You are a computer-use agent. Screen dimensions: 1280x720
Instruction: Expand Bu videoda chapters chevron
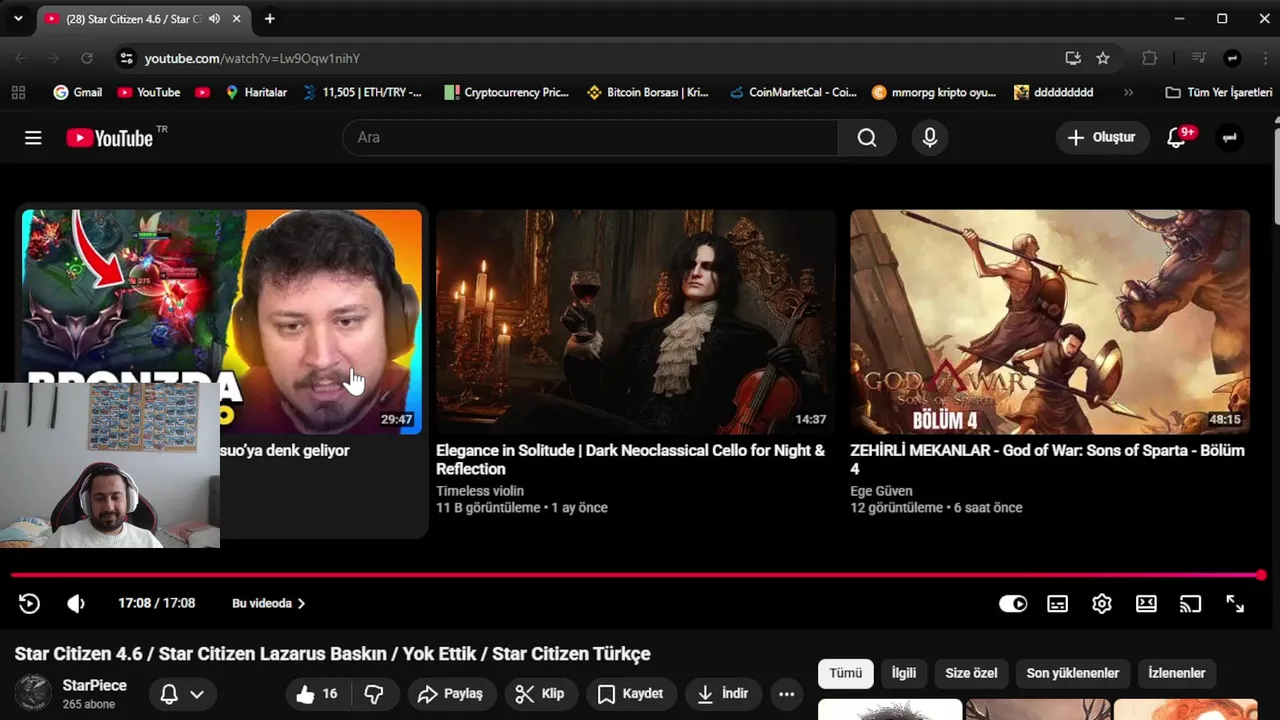(301, 603)
